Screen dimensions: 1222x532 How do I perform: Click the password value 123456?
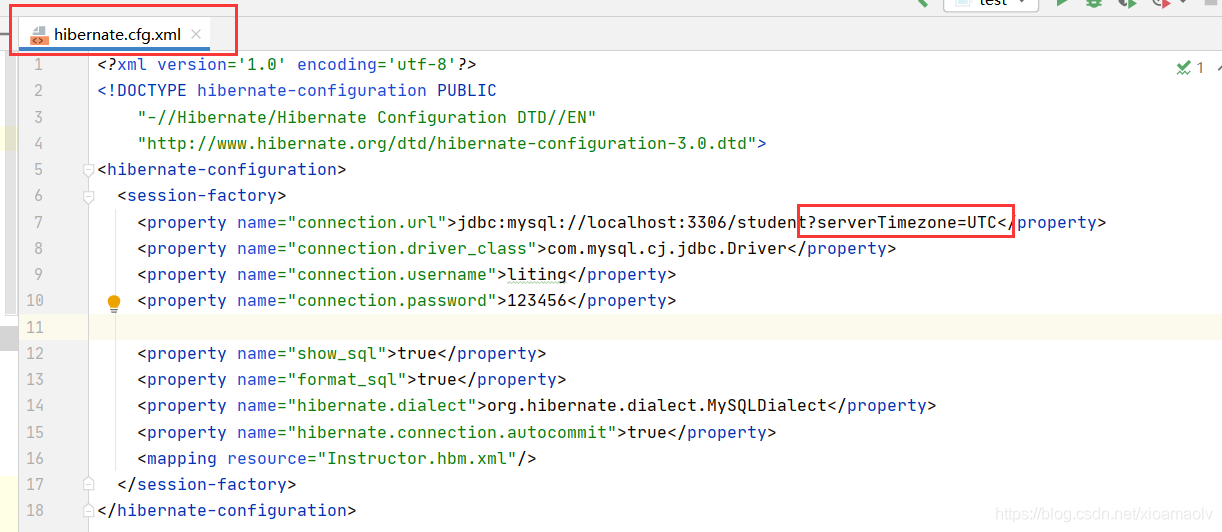click(537, 300)
